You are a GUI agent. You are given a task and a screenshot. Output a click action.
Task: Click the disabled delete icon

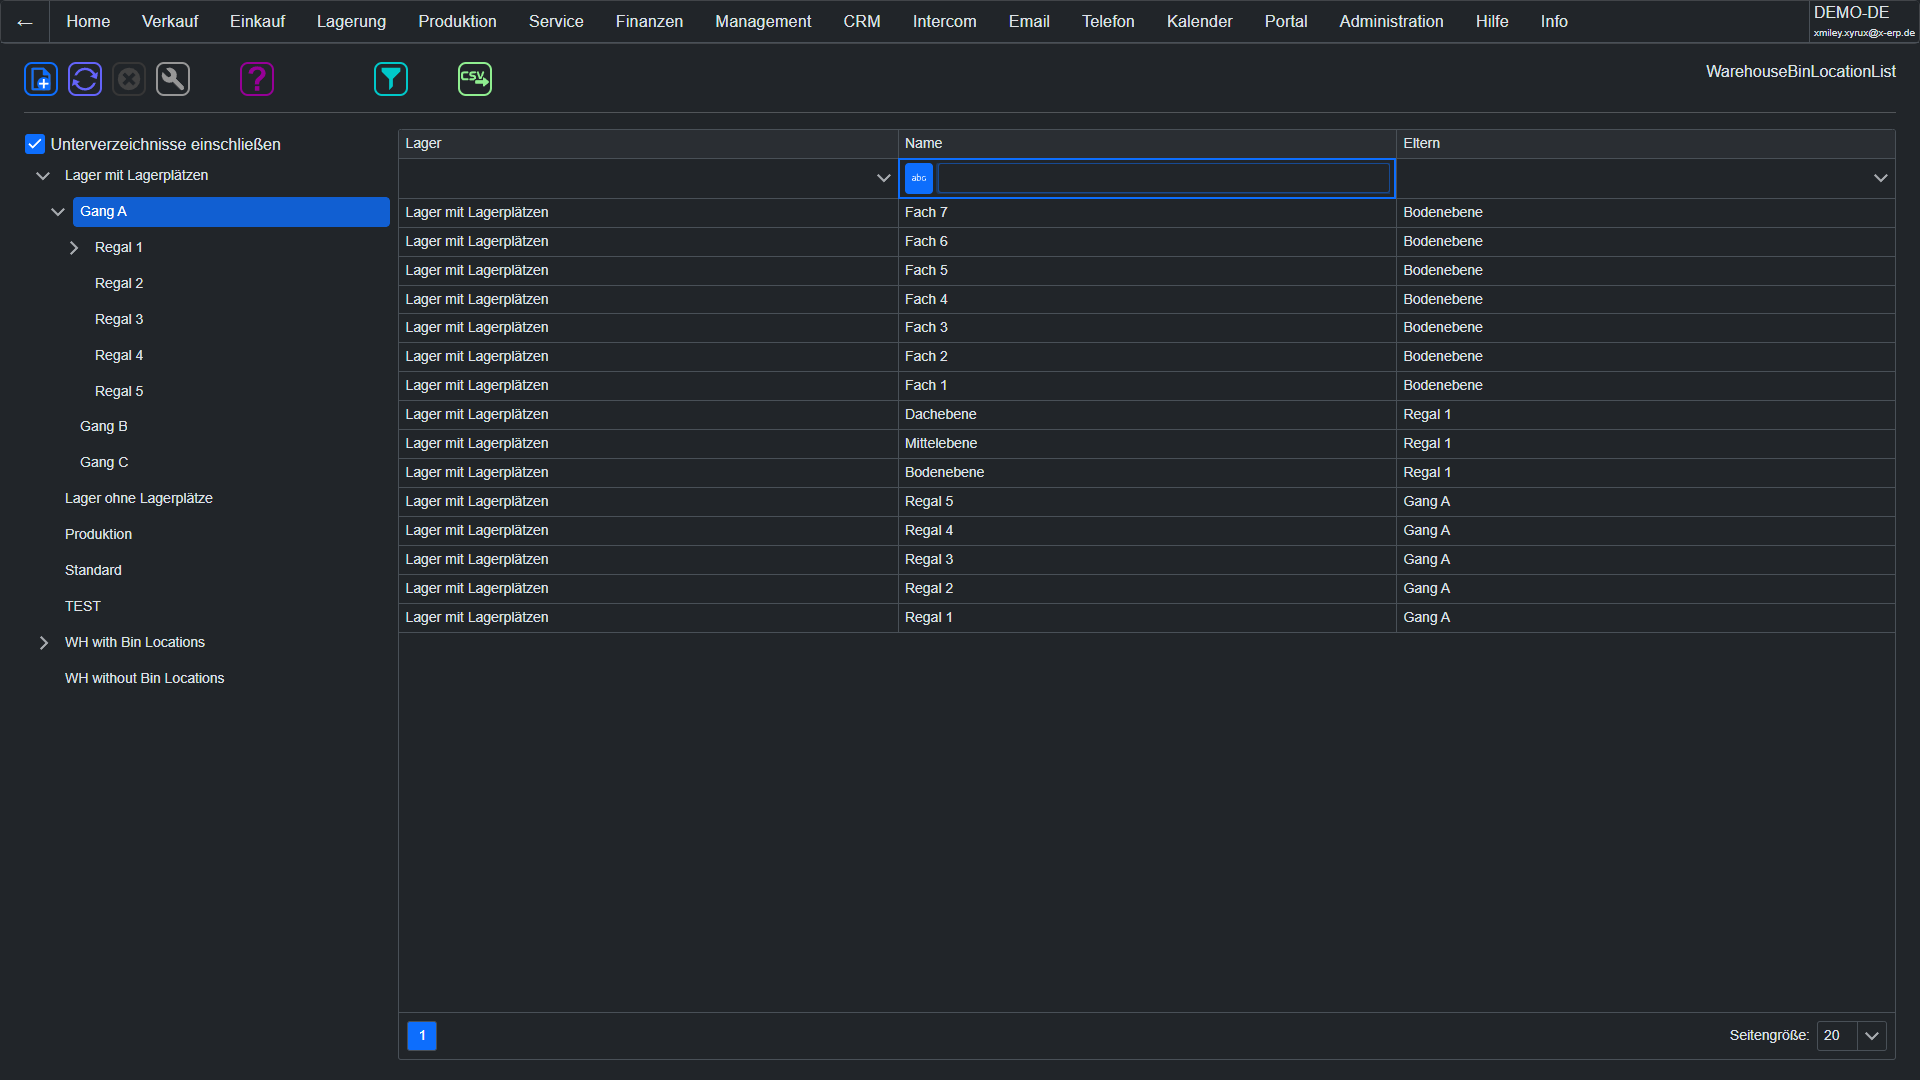coord(129,79)
